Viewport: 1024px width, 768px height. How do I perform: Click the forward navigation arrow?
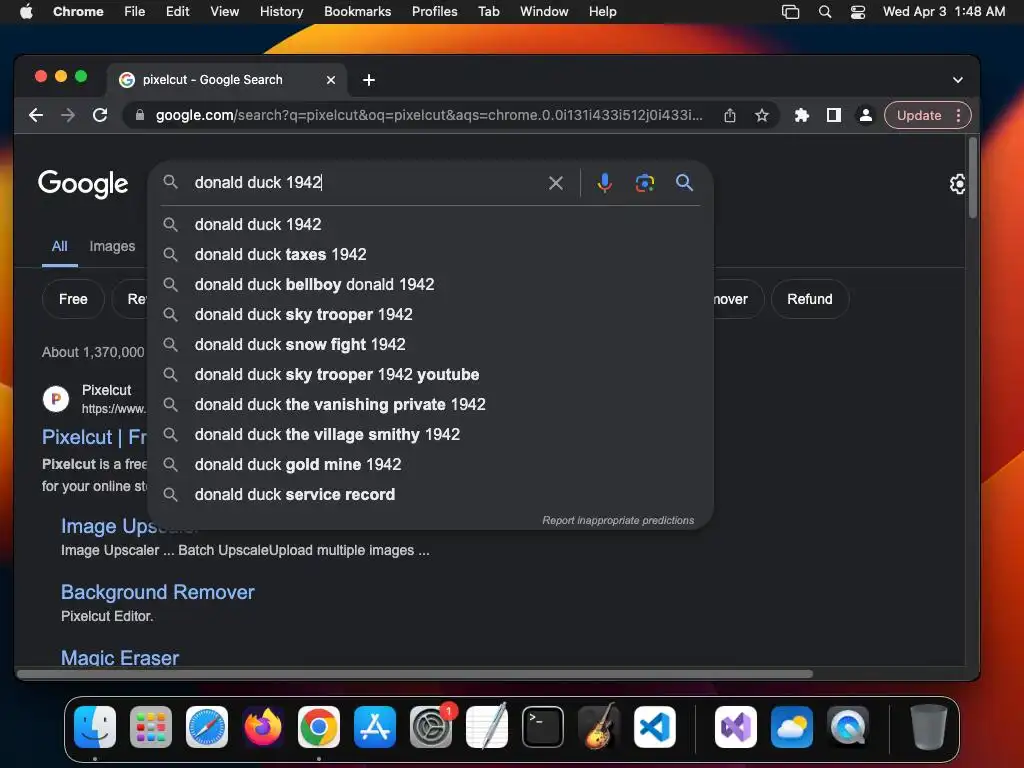pos(68,116)
